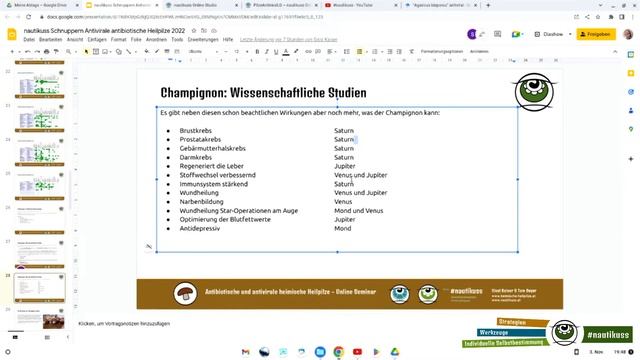Open the Format menu

pos(119,40)
